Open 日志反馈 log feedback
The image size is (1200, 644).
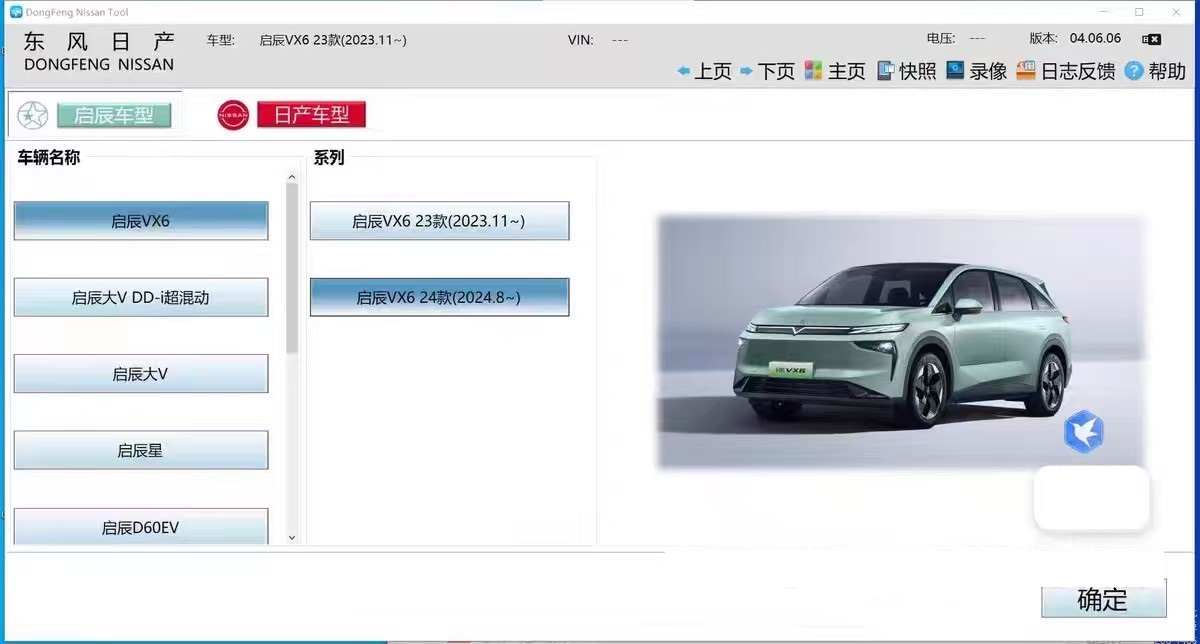pos(1065,71)
